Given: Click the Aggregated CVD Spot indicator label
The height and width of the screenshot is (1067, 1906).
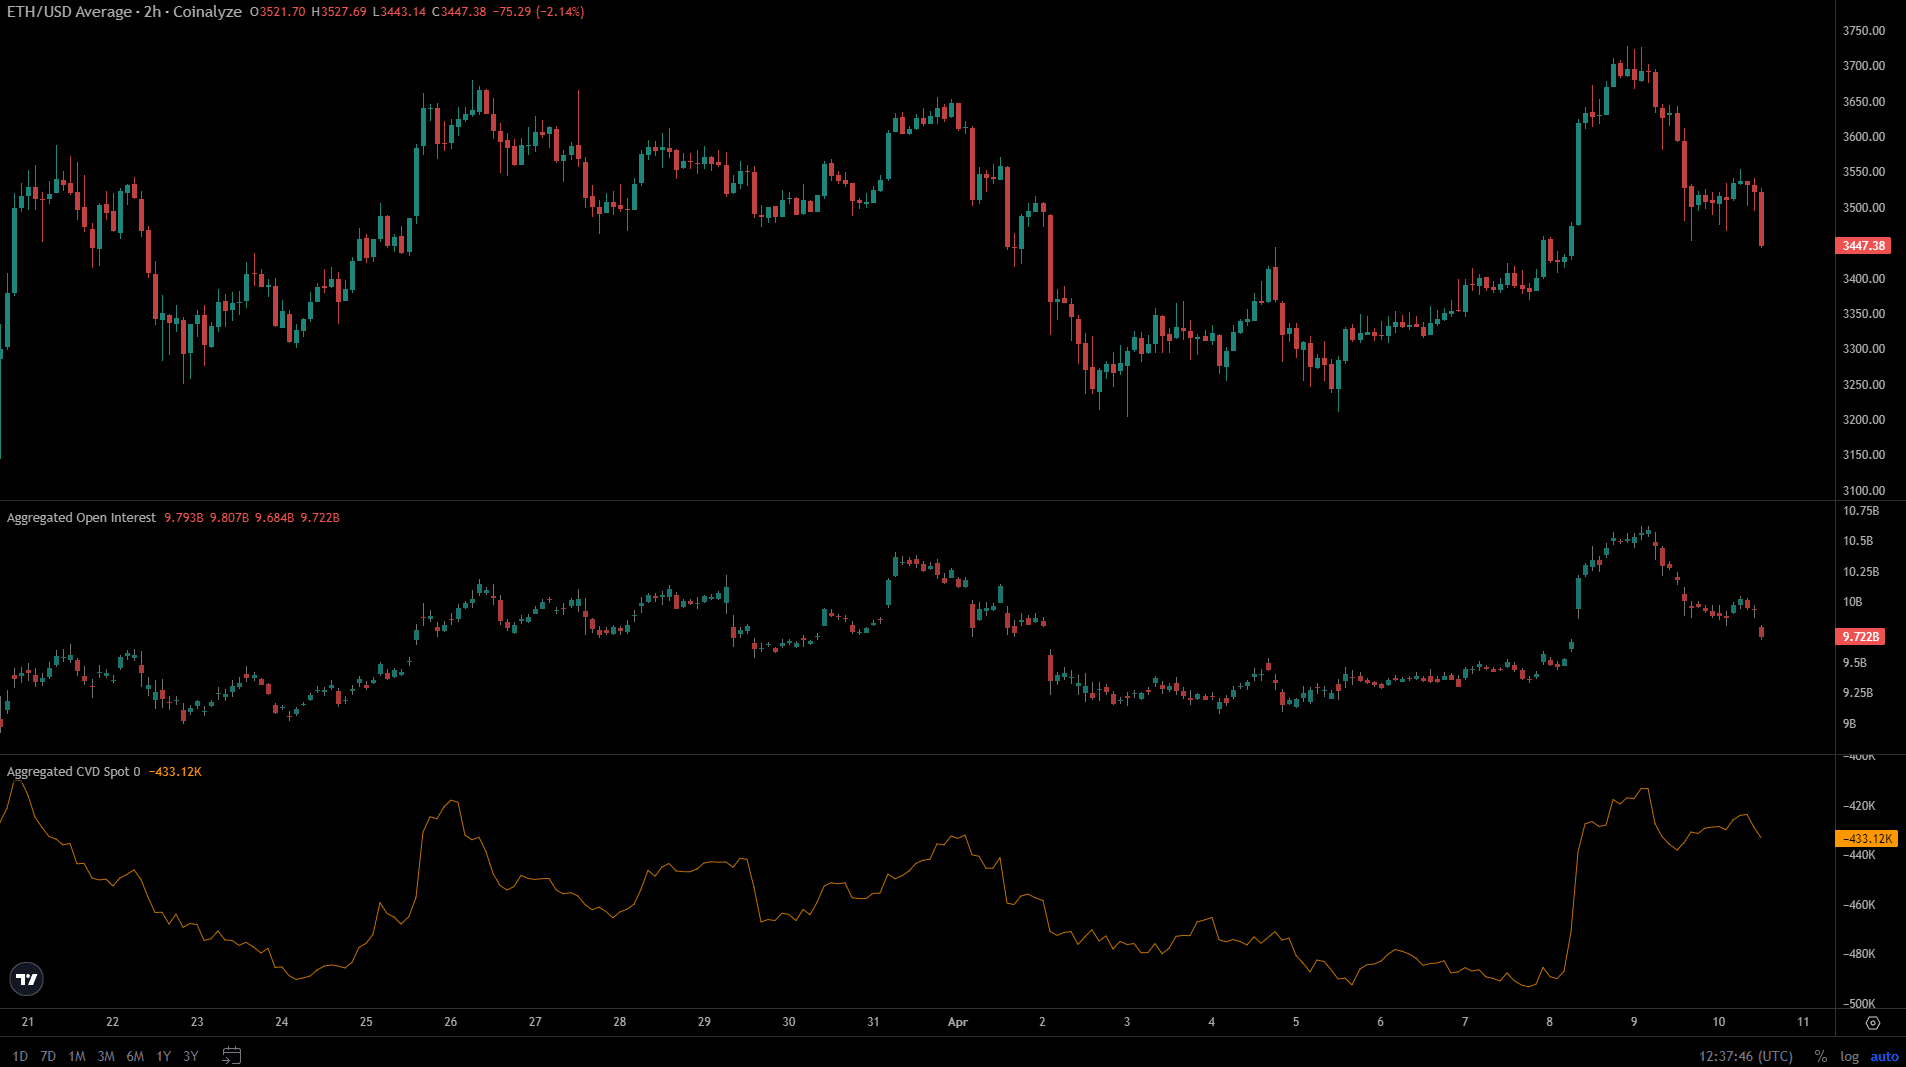Looking at the screenshot, I should pyautogui.click(x=73, y=772).
